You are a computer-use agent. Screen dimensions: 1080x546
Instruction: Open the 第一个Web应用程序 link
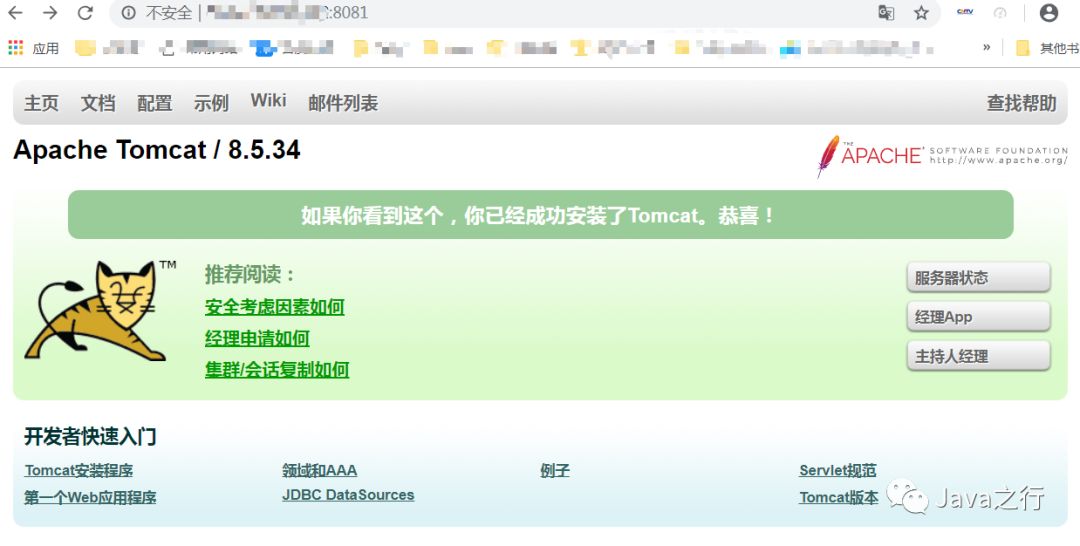tap(90, 497)
